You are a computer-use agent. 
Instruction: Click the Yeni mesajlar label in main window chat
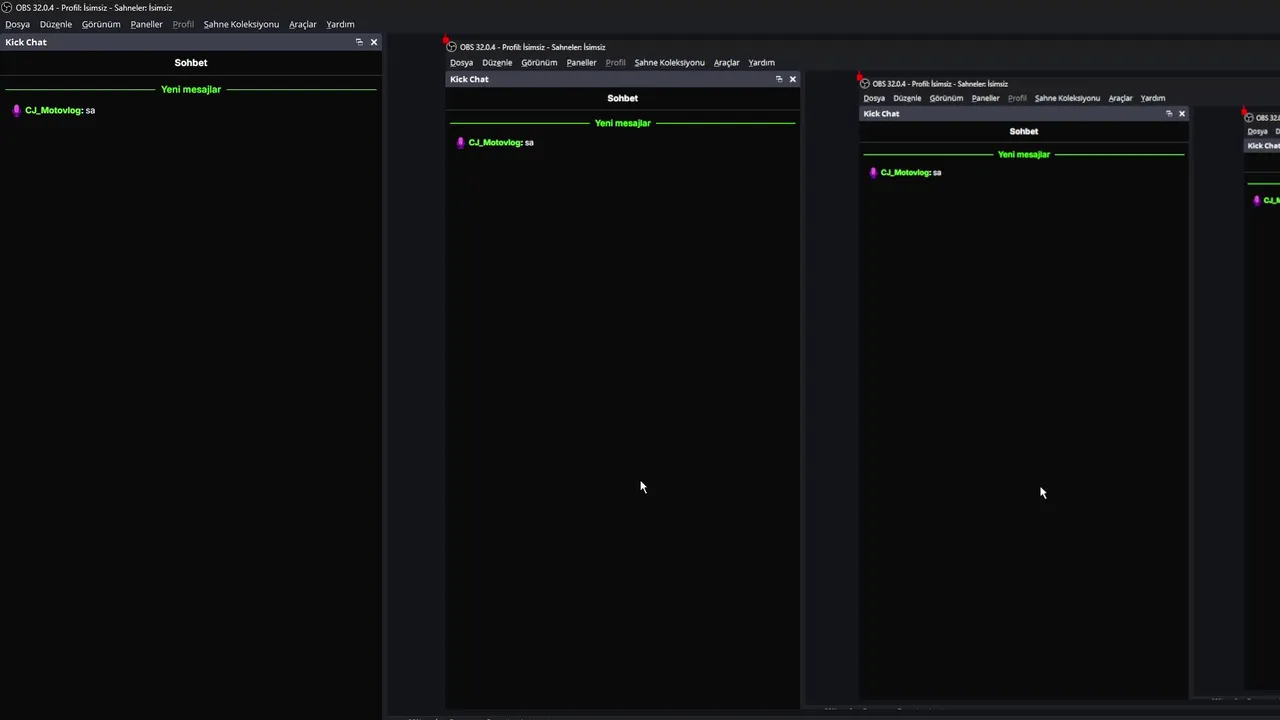pos(191,89)
